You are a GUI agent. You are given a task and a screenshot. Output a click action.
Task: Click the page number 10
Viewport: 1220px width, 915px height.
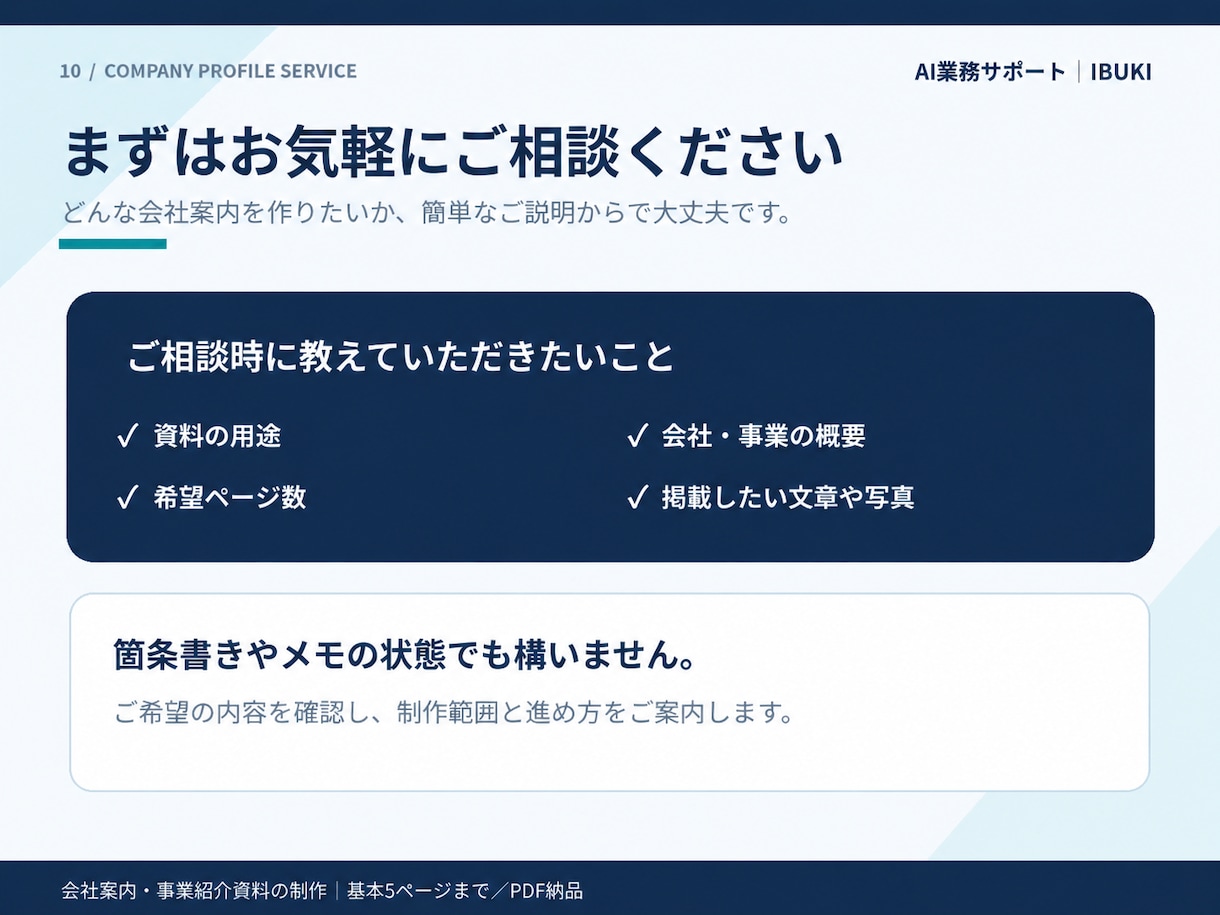[x=70, y=71]
